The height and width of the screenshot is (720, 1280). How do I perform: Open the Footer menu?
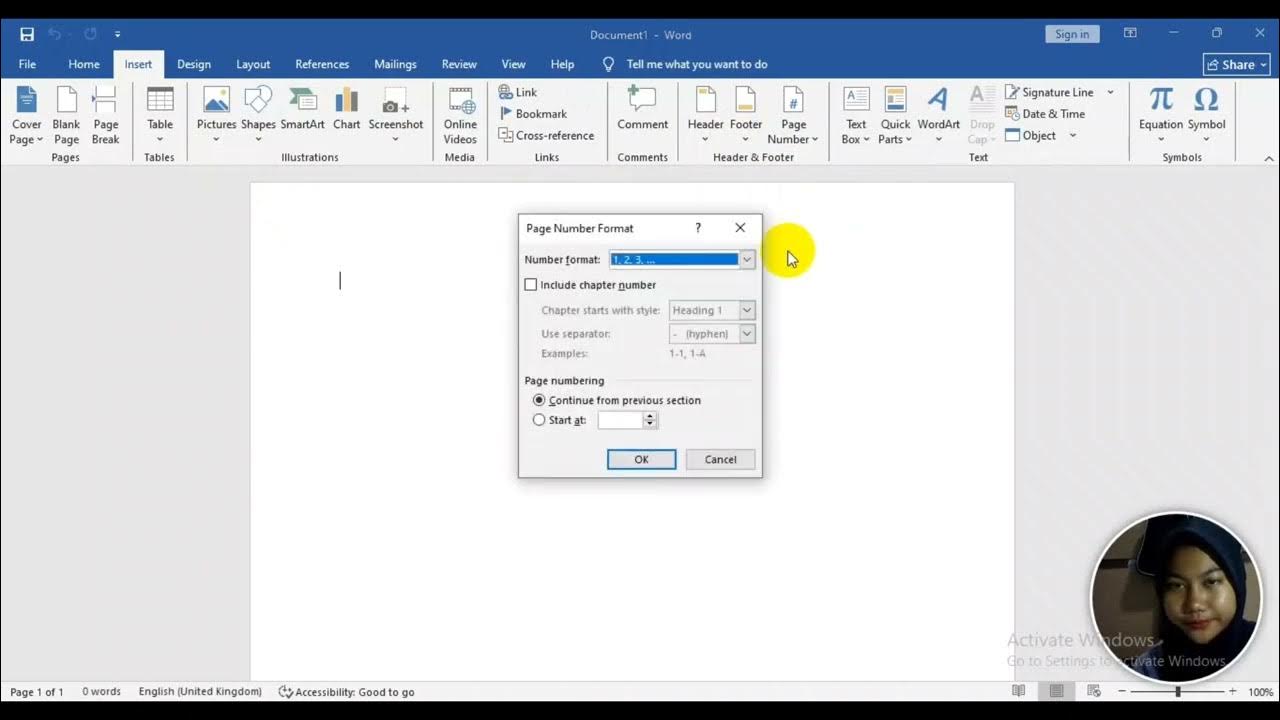(x=746, y=116)
